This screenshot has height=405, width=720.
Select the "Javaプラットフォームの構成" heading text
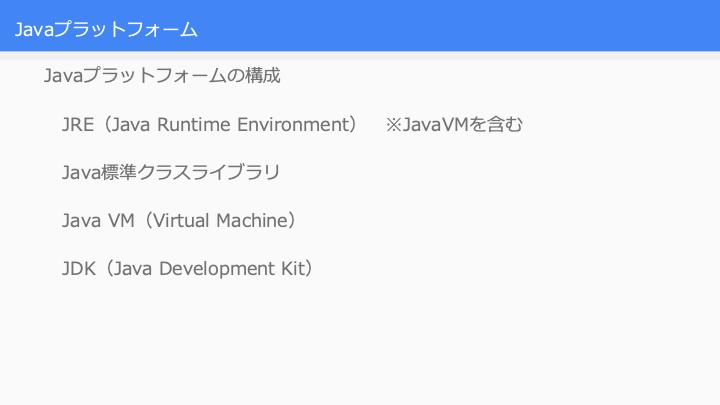(x=162, y=75)
